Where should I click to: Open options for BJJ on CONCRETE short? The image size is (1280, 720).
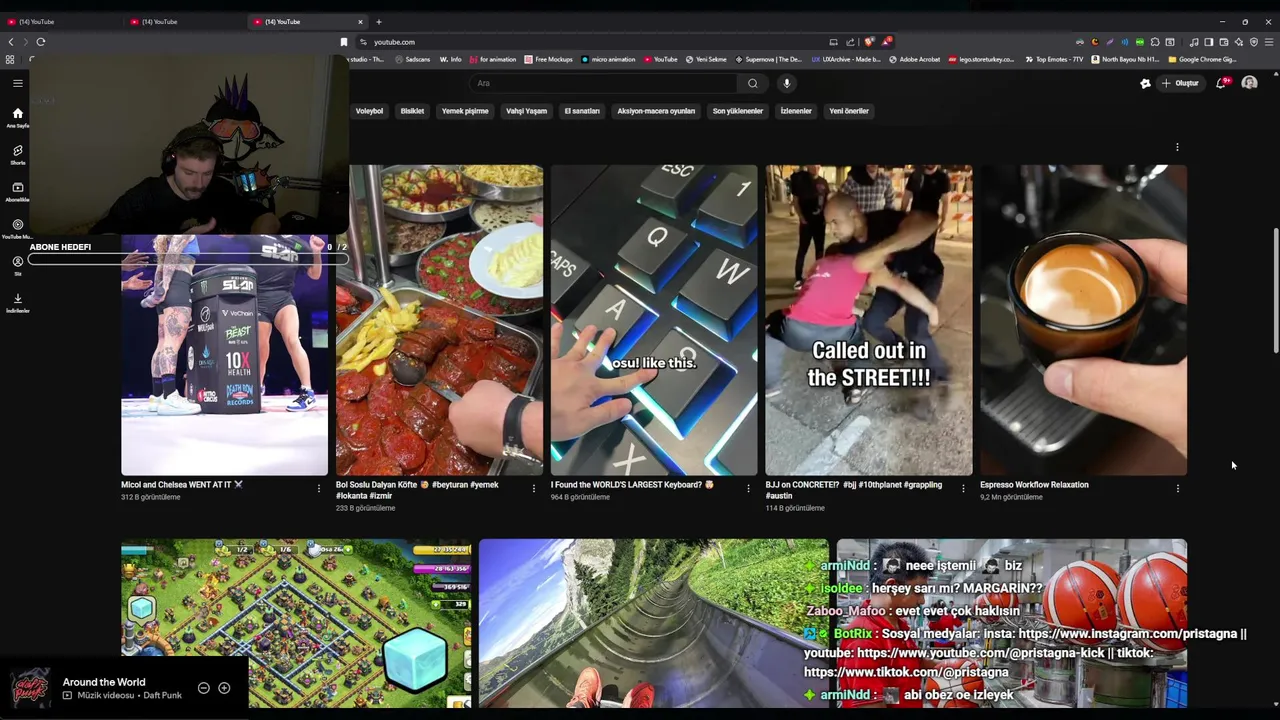pyautogui.click(x=963, y=489)
